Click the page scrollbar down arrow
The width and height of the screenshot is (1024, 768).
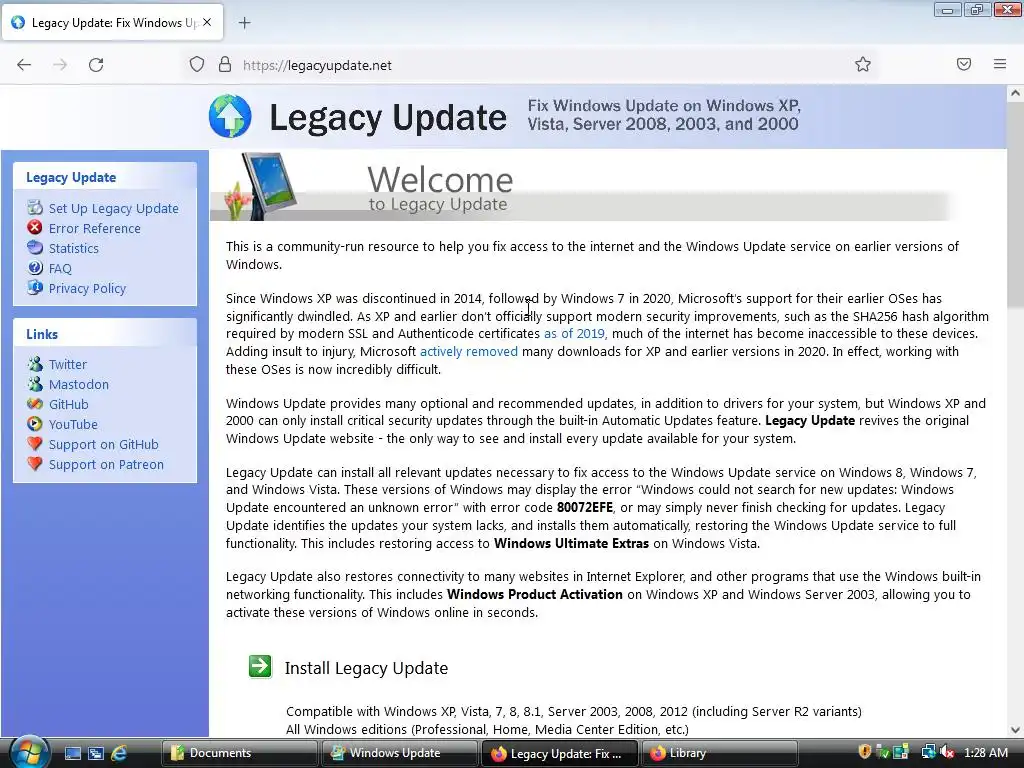coord(1015,729)
